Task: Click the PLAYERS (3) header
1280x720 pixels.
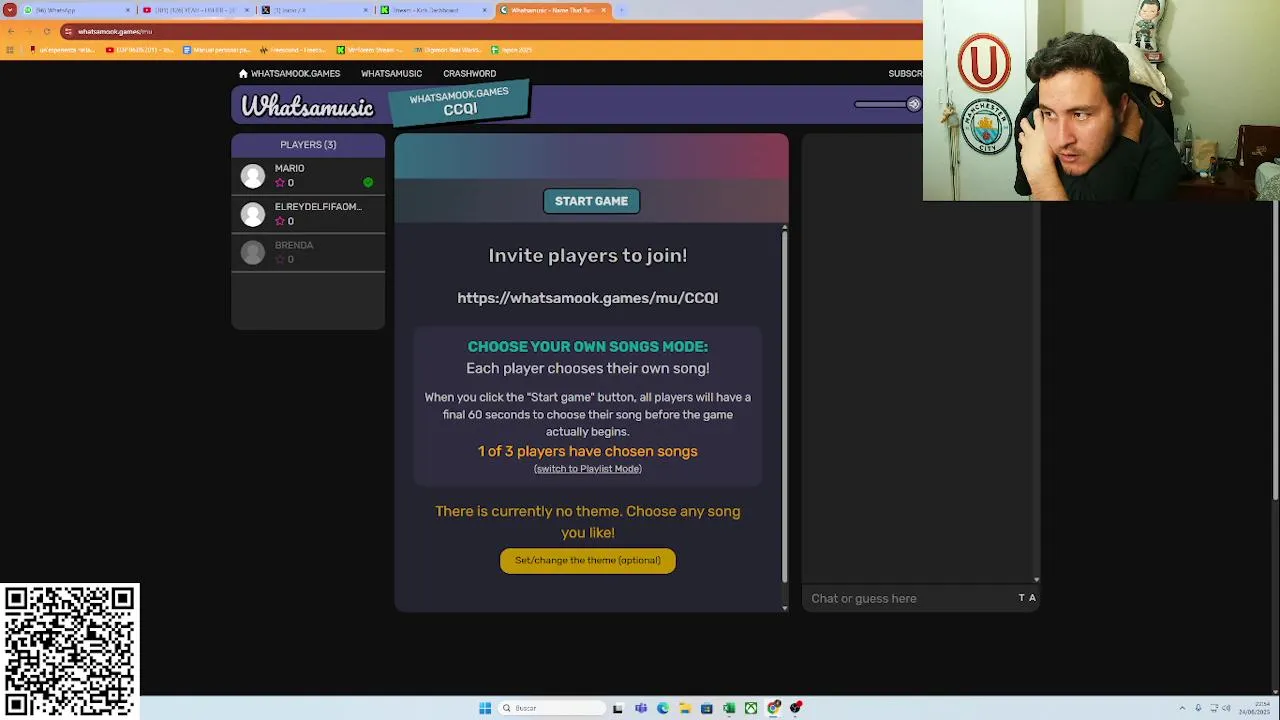Action: [x=308, y=145]
